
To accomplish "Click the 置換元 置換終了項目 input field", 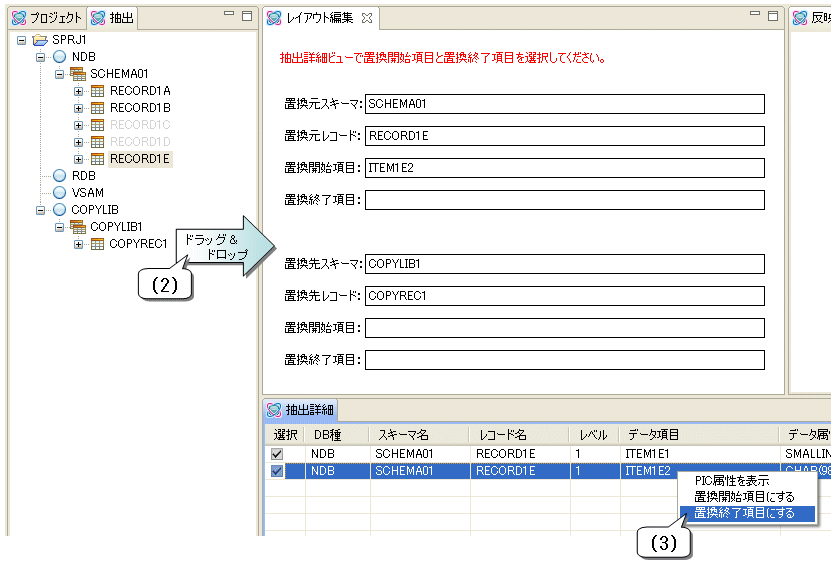I will coord(564,200).
